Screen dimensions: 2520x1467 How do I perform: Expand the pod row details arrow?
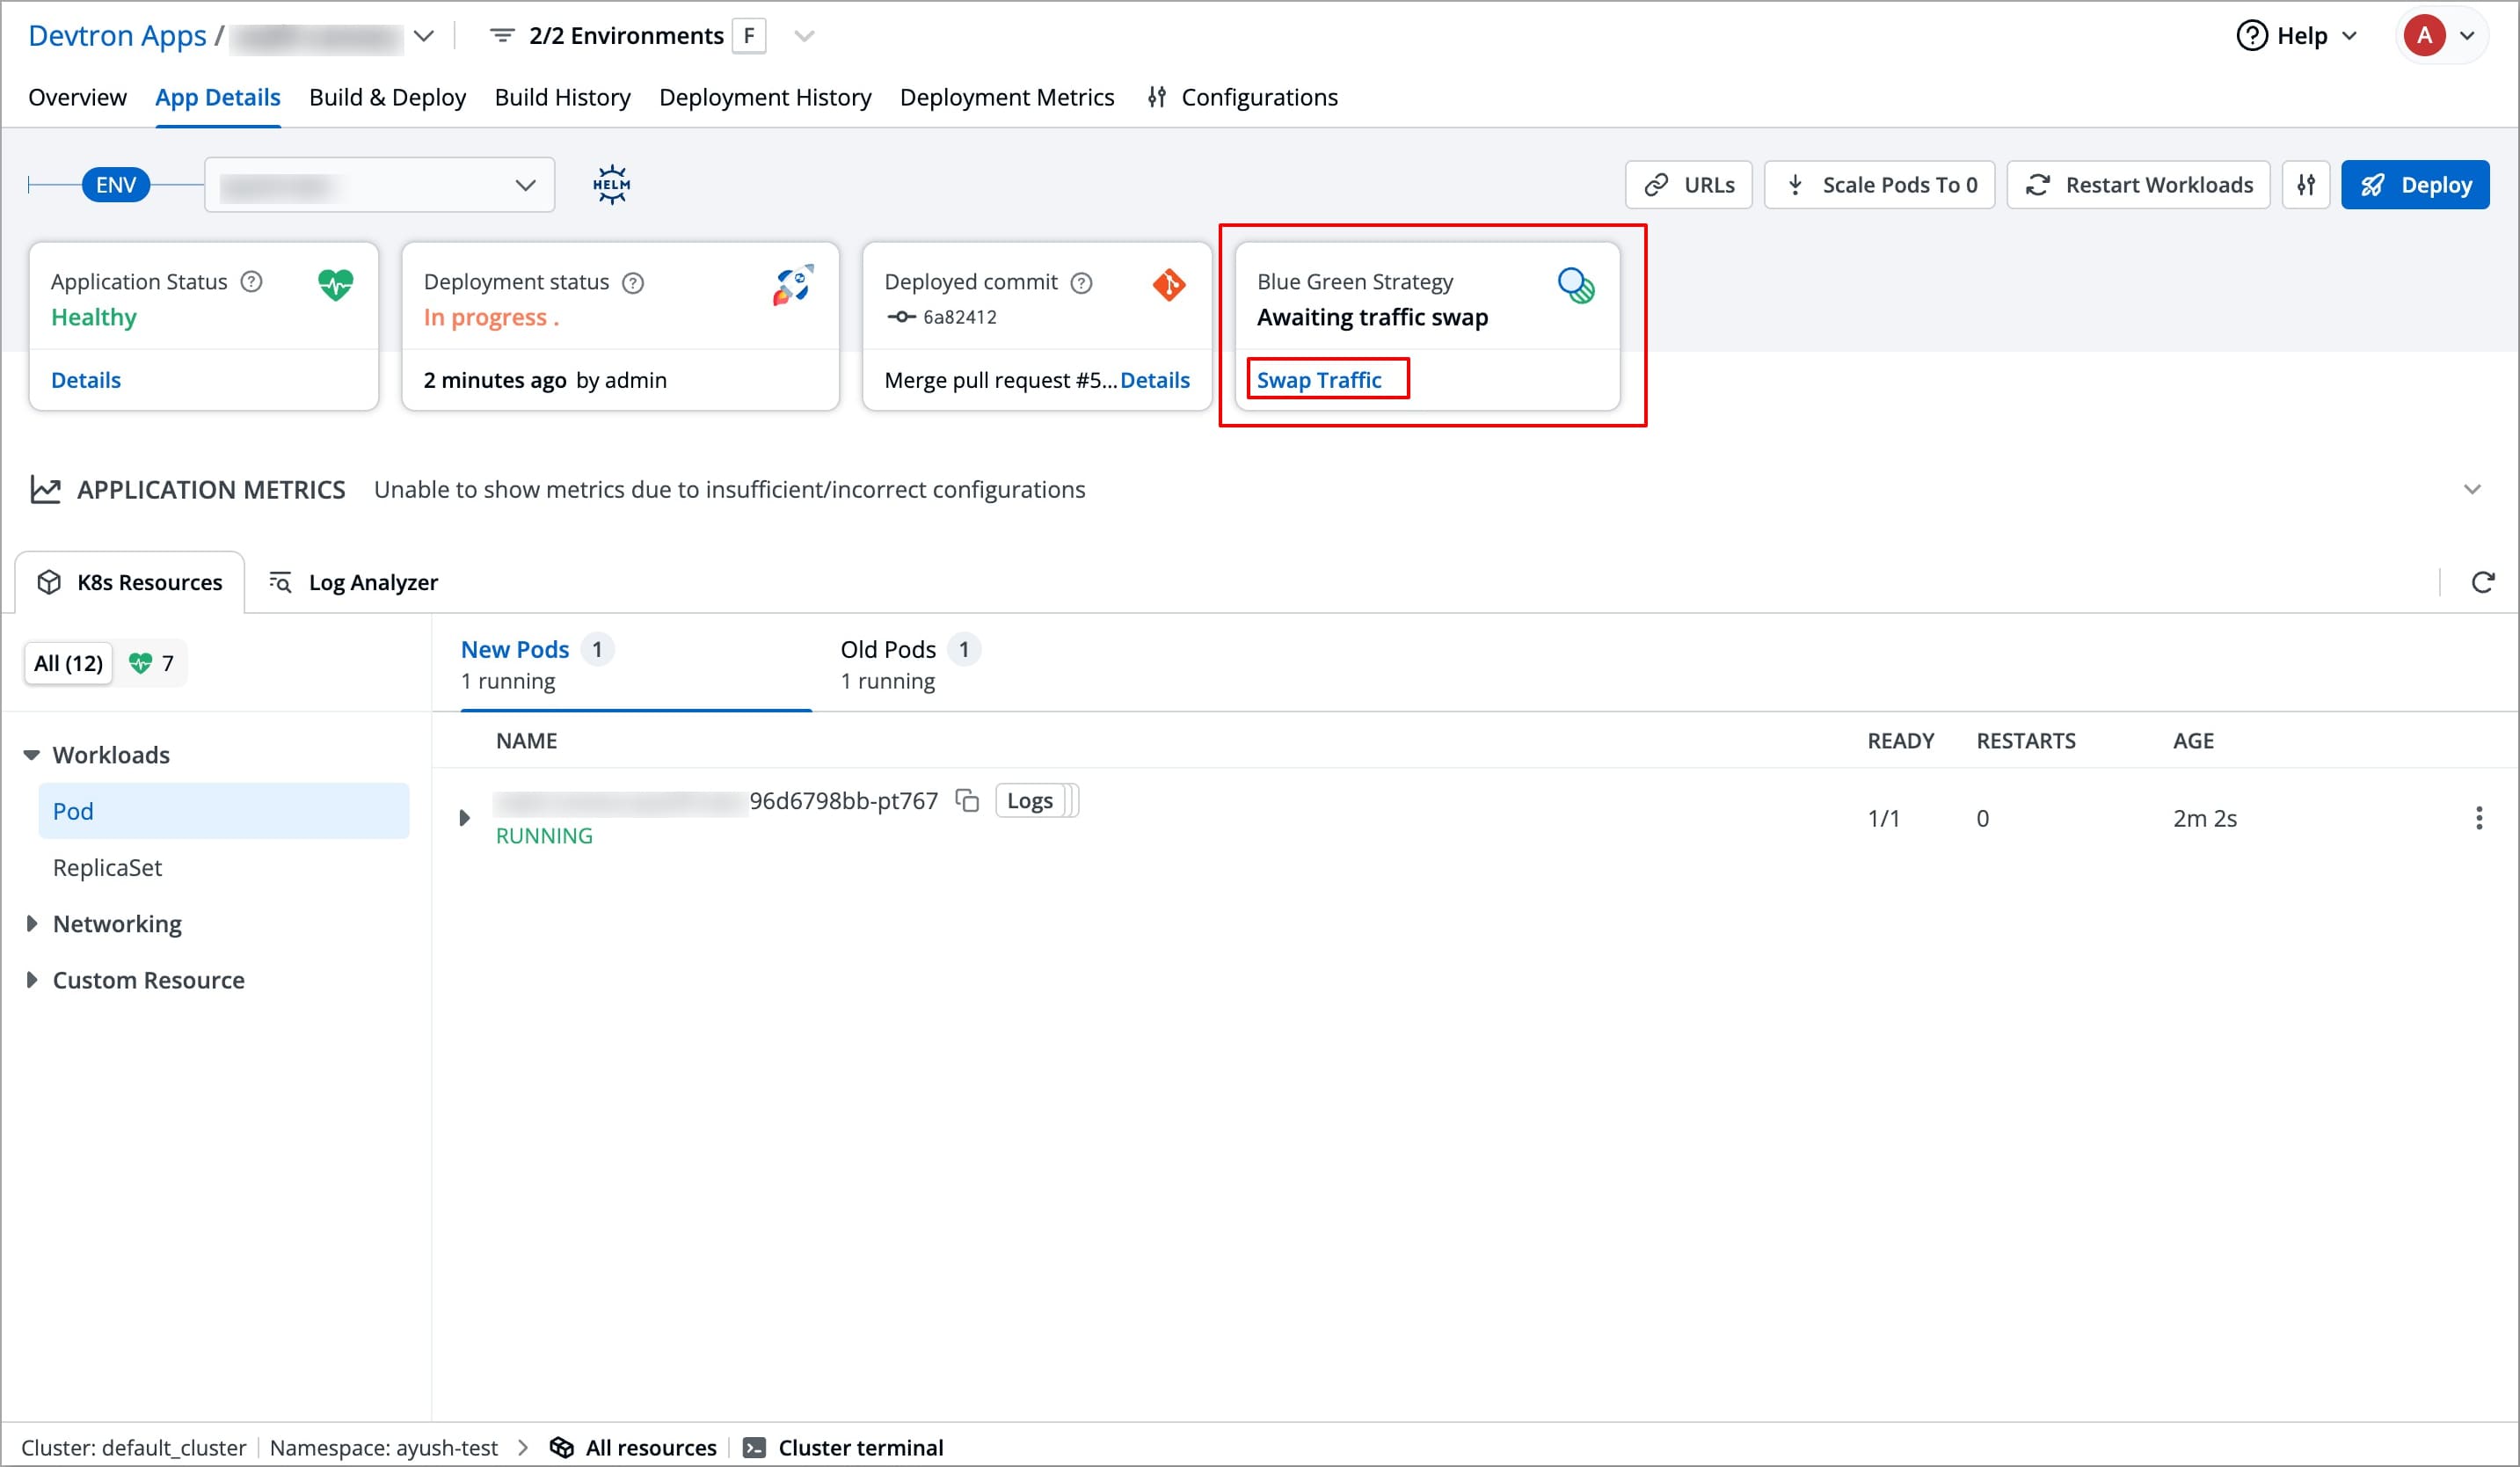point(464,818)
